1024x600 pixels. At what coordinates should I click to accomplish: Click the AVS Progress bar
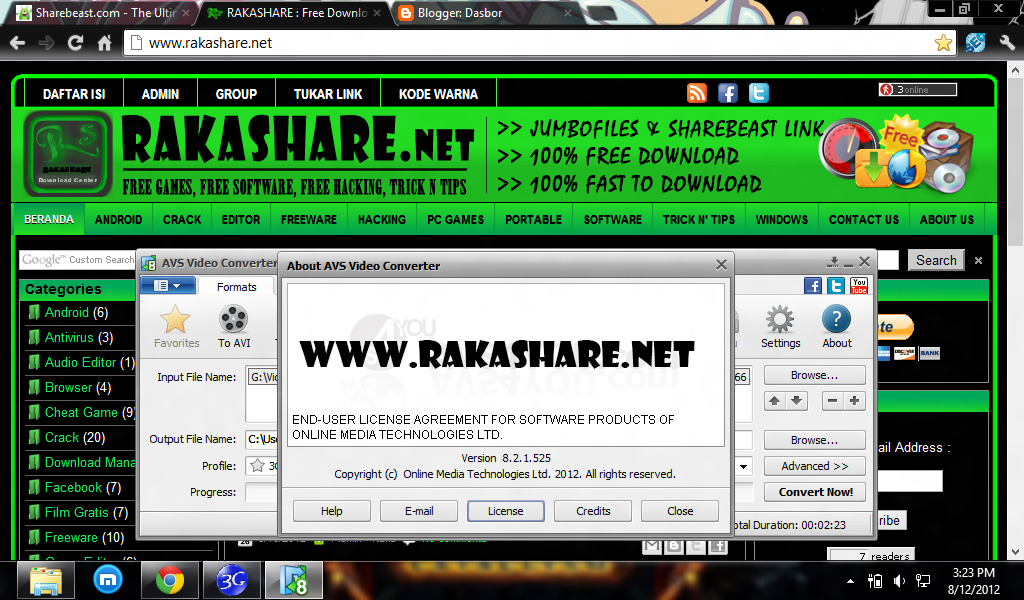point(261,492)
